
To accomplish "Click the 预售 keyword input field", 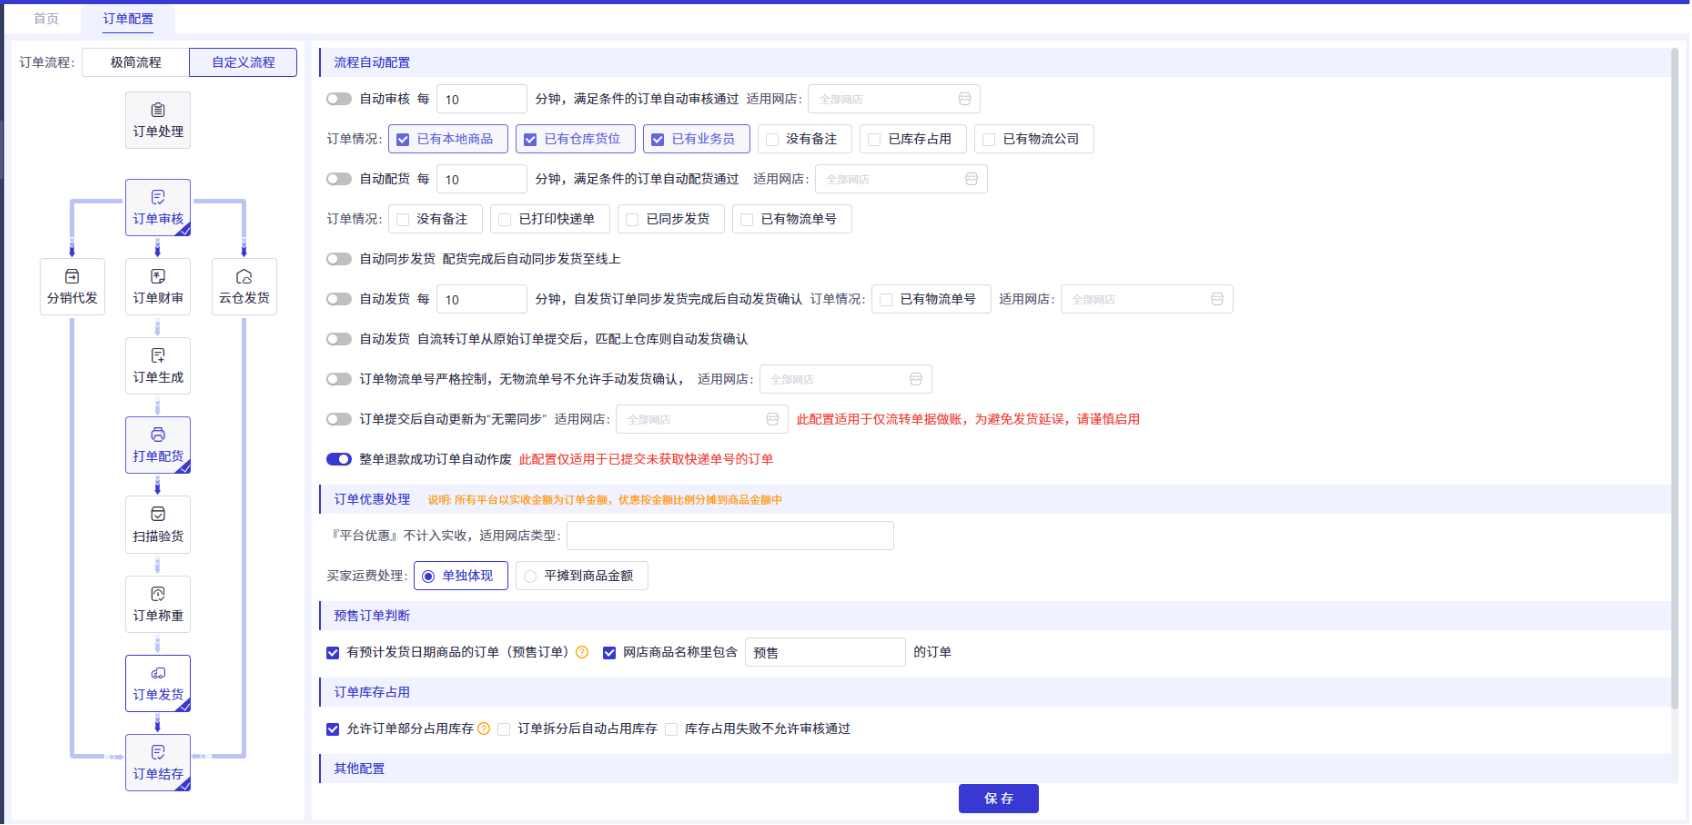I will tap(825, 652).
